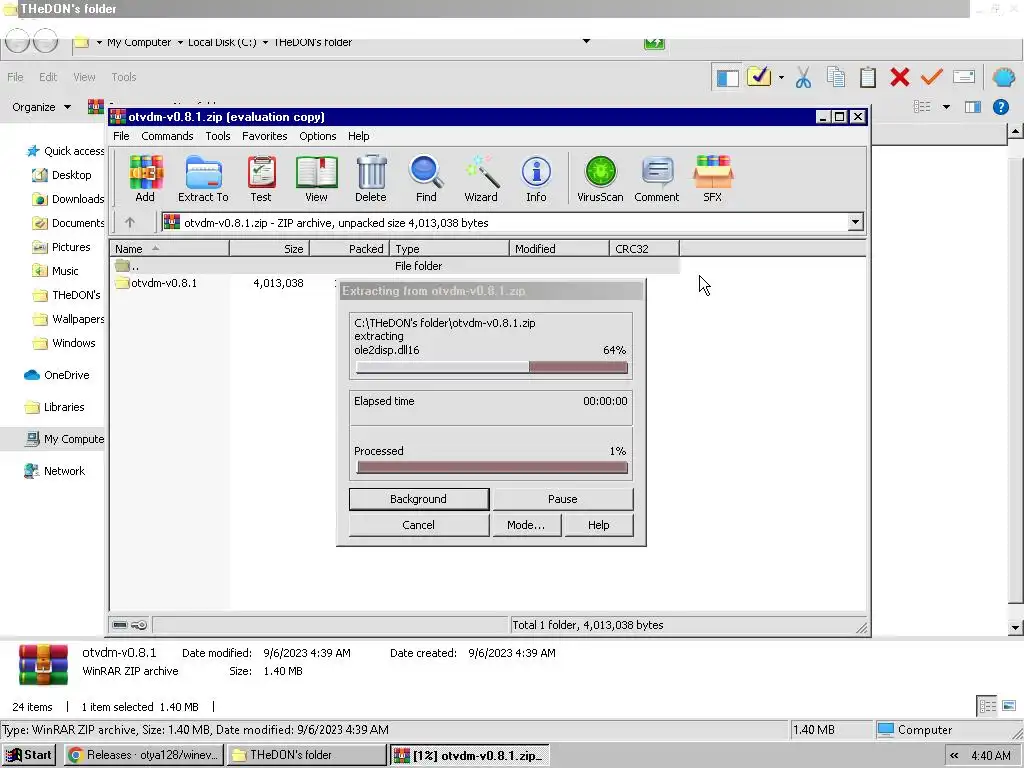Go up one level in WinRAR
Image resolution: width=1024 pixels, height=768 pixels.
tap(130, 223)
